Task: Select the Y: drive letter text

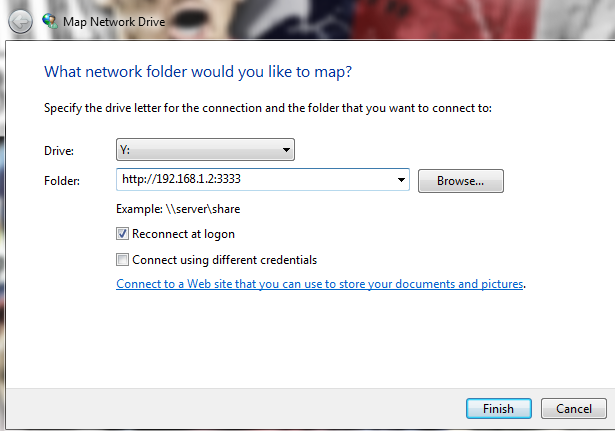Action: coord(128,151)
